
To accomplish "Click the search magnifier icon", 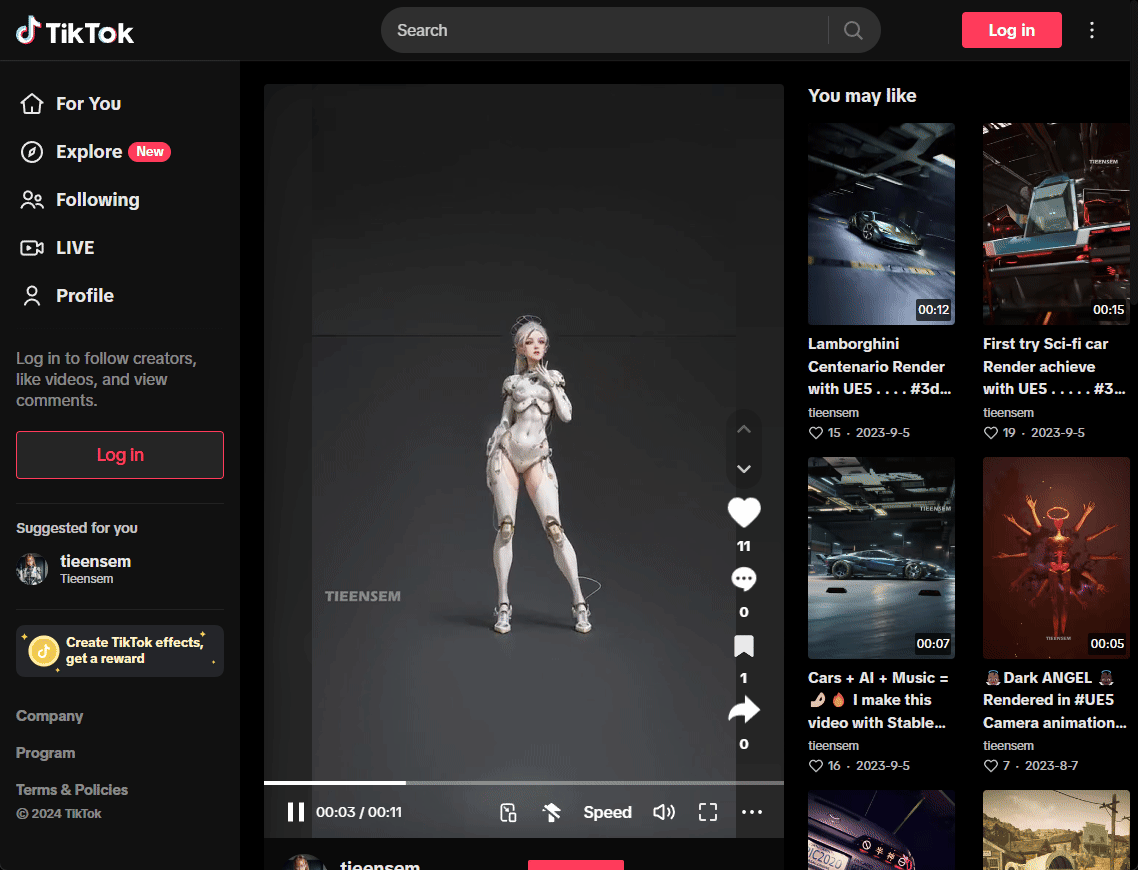I will [852, 30].
